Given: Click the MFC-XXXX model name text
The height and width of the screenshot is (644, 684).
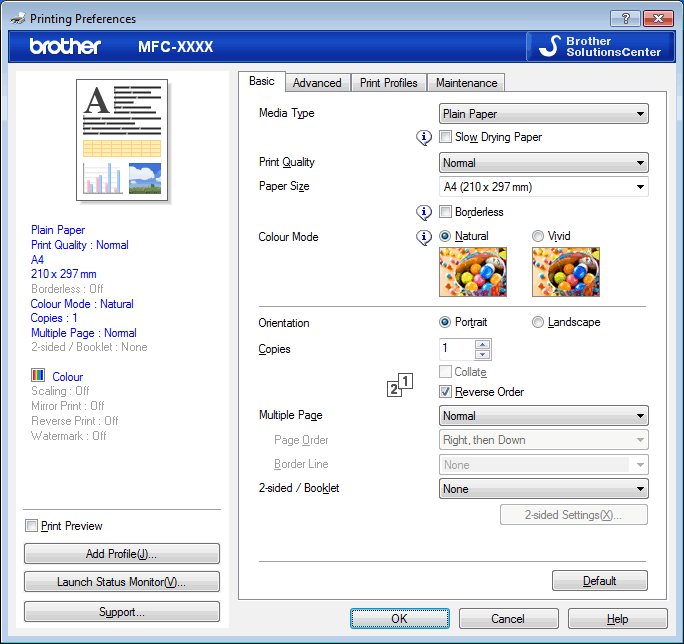Looking at the screenshot, I should click(176, 47).
